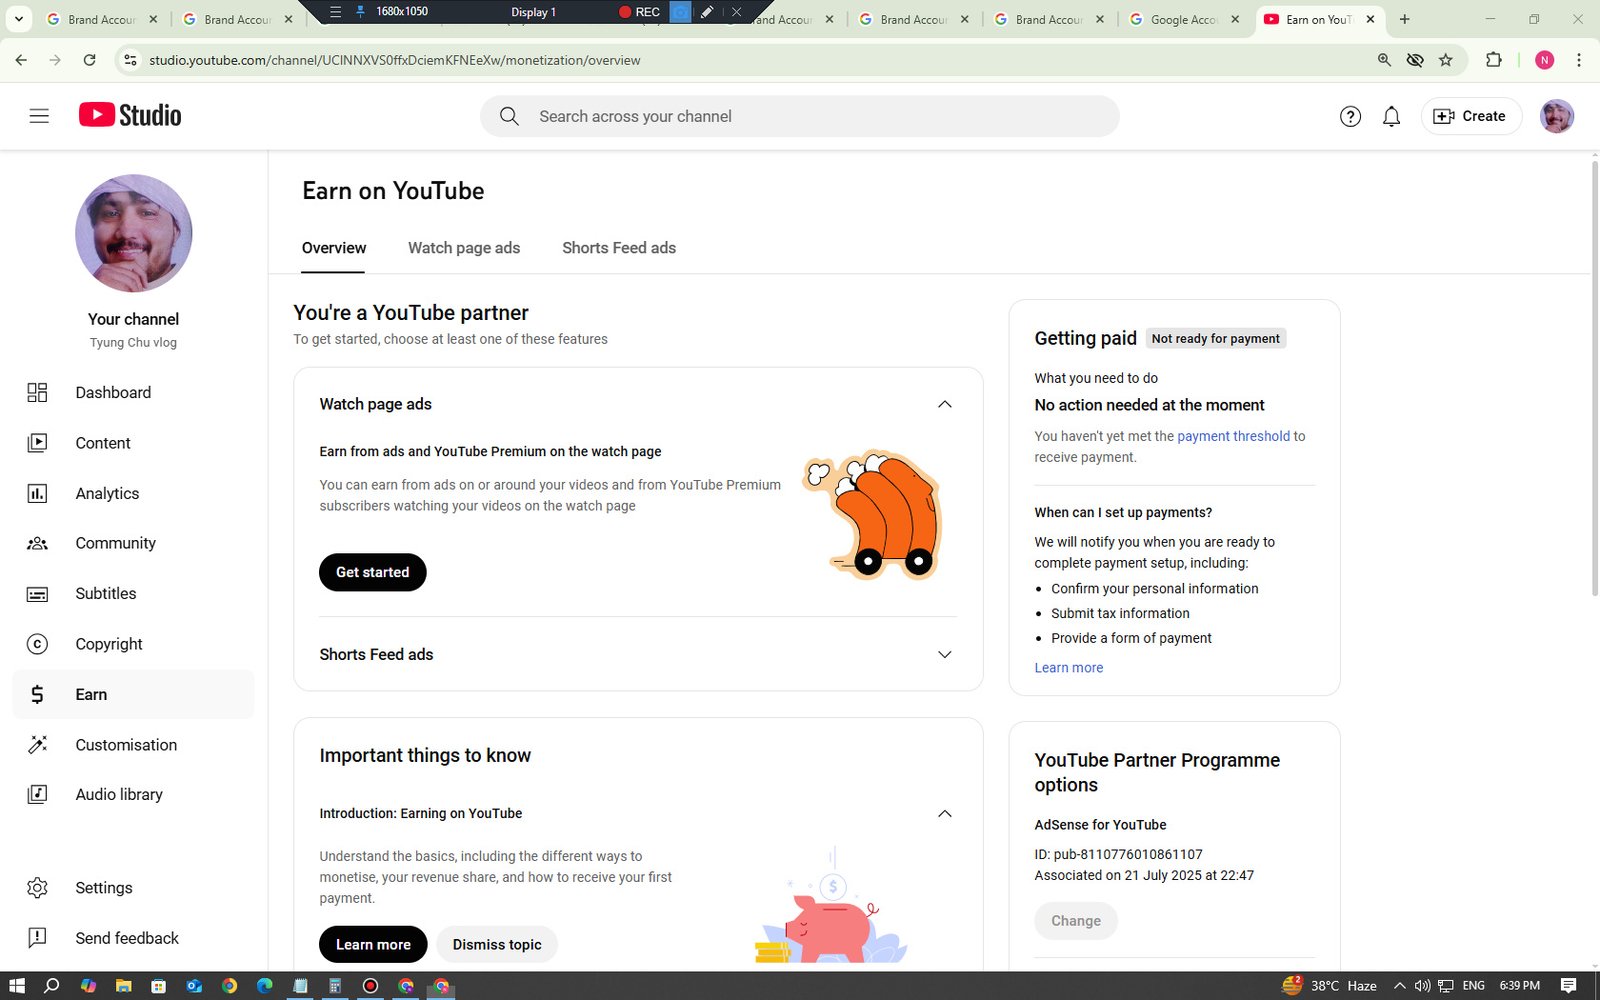This screenshot has width=1600, height=1000.
Task: Click the Tyung Chu vlog channel name
Action: pos(133,342)
